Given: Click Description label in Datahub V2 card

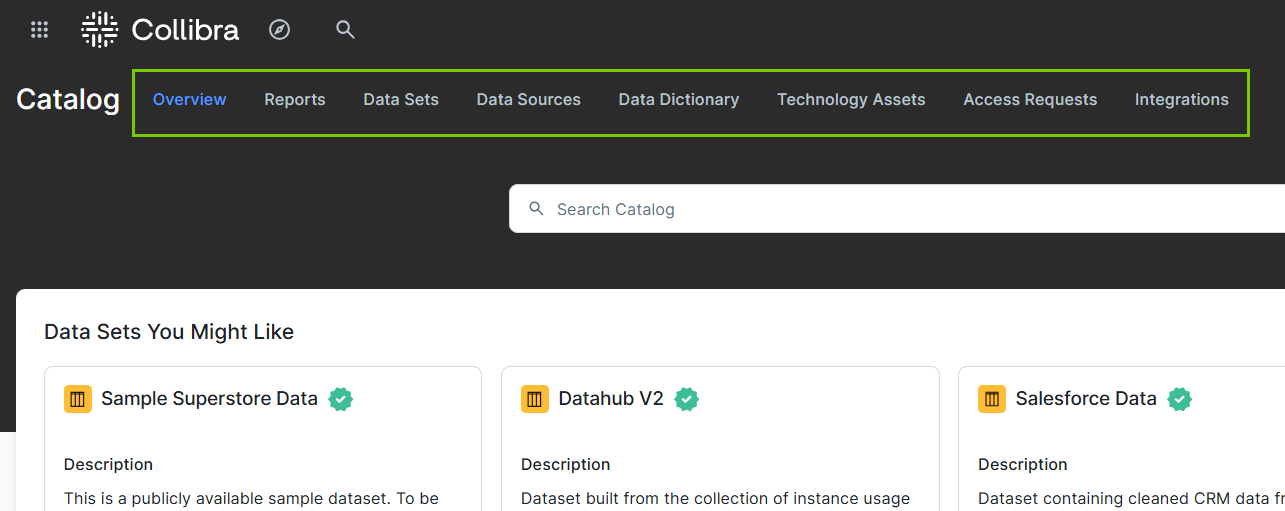Looking at the screenshot, I should pos(565,465).
